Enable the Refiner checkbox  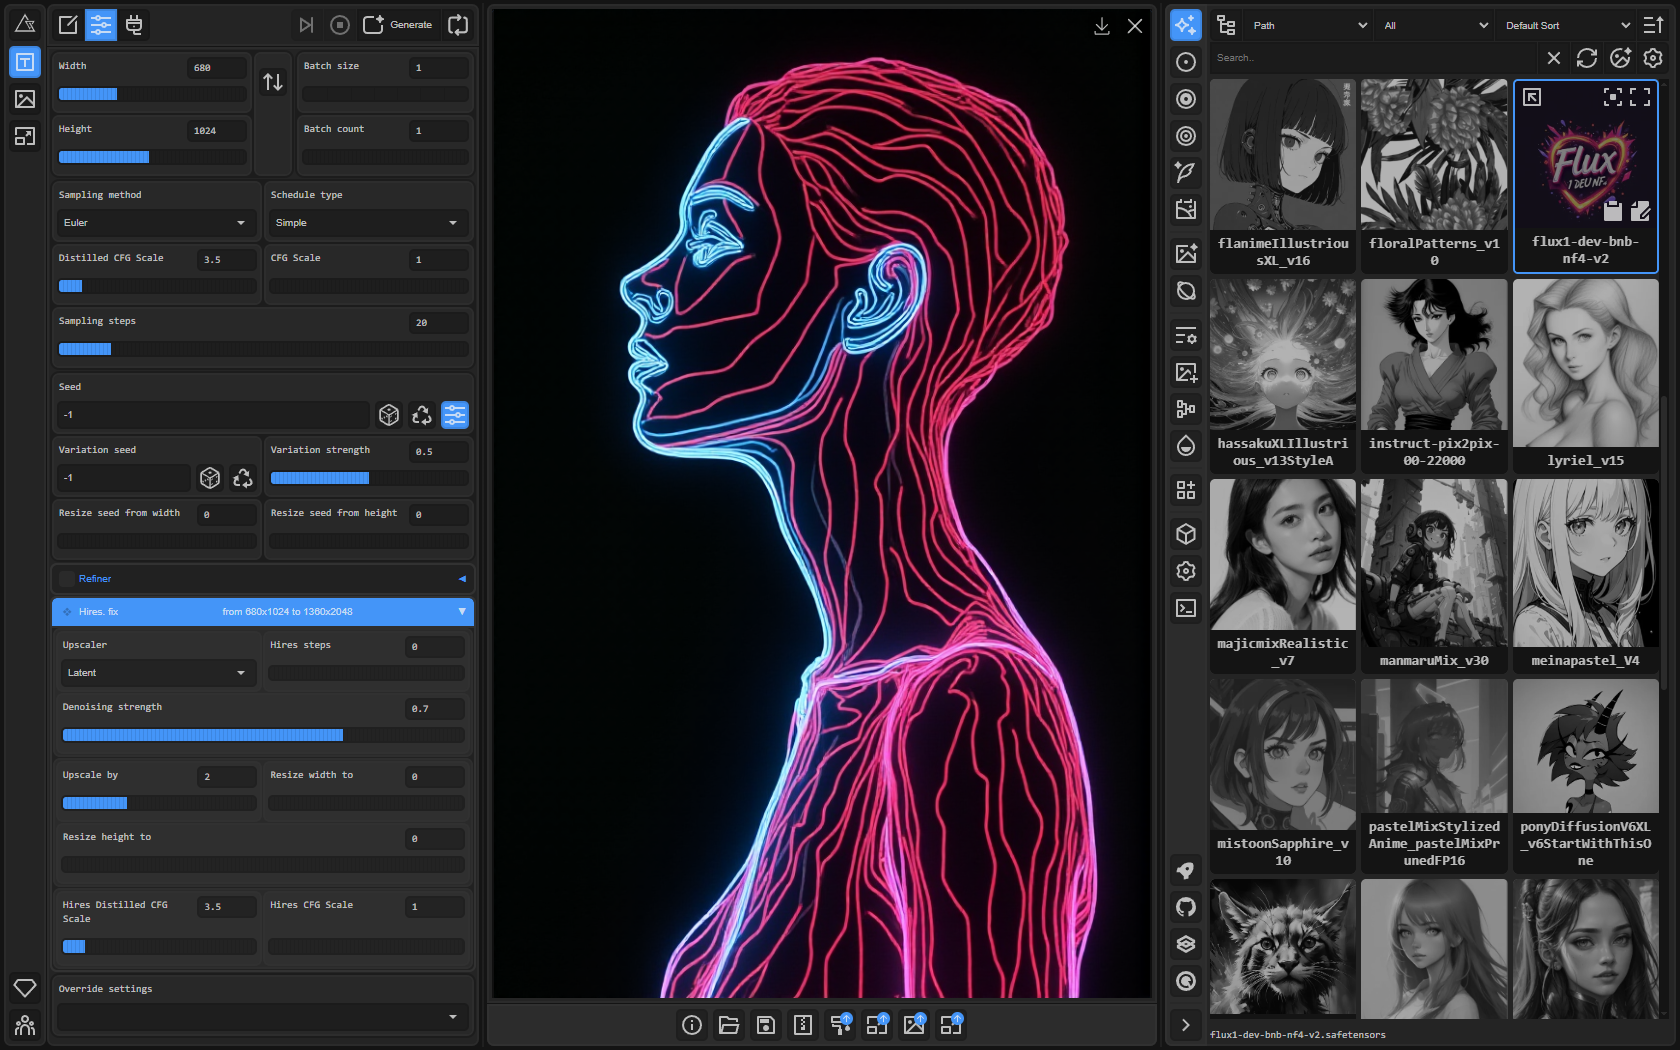point(67,579)
